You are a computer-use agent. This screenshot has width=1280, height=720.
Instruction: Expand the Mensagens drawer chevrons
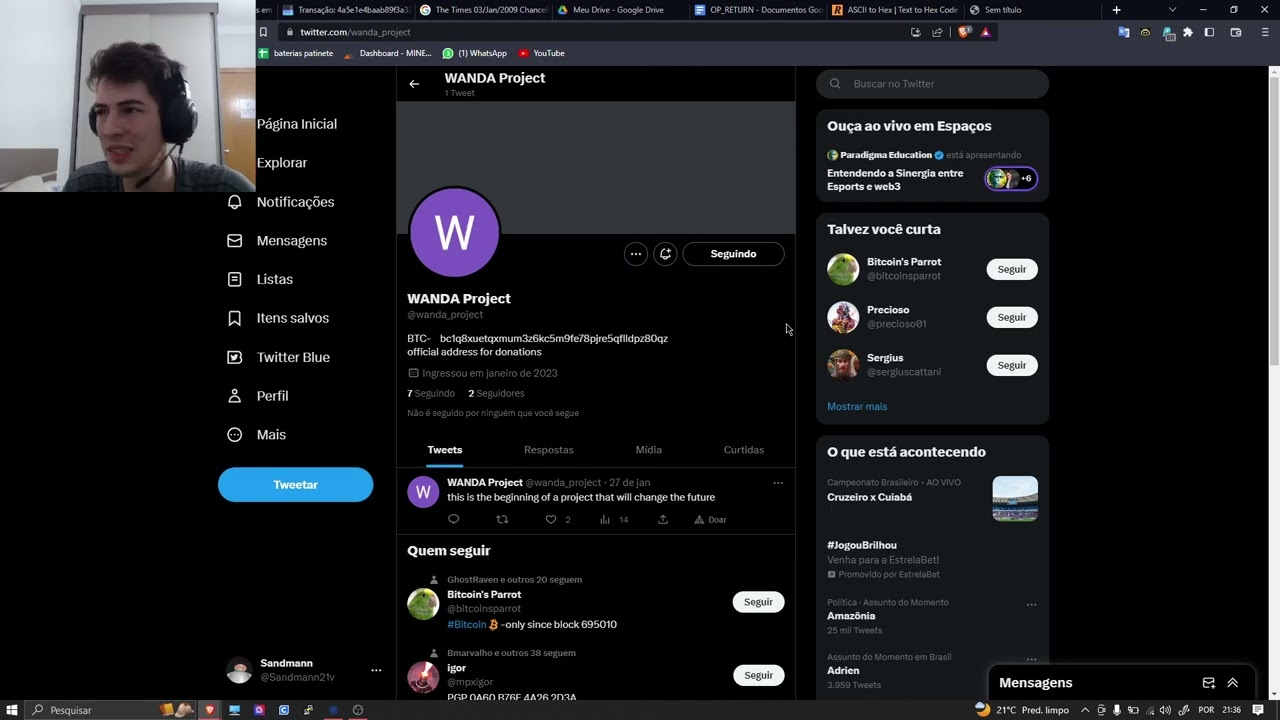click(1233, 683)
